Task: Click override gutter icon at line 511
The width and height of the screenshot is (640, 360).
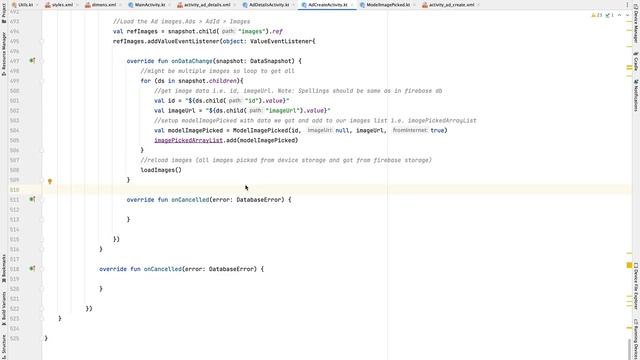Action: (32, 200)
